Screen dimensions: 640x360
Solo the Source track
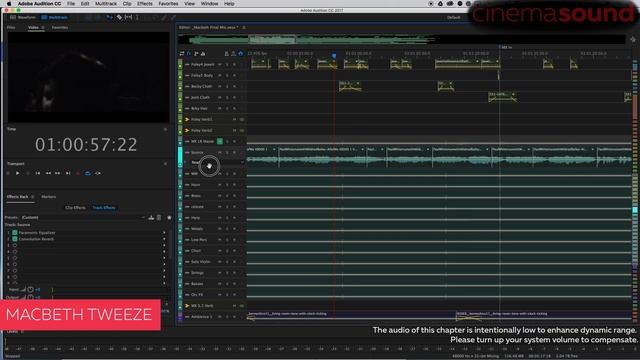[227, 152]
